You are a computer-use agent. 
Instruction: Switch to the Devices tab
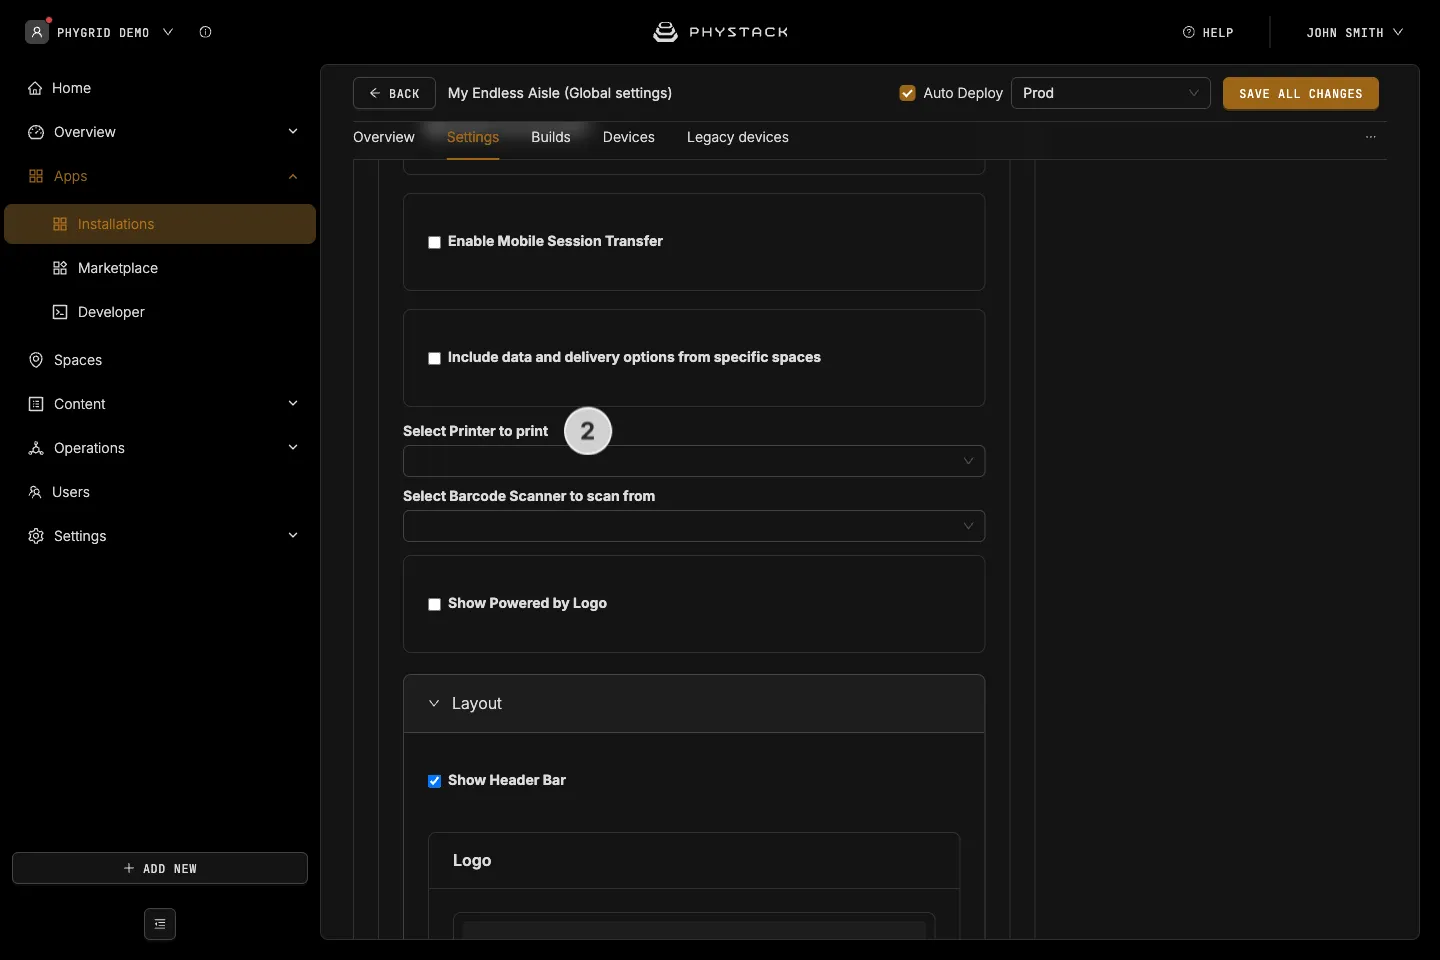pos(629,137)
